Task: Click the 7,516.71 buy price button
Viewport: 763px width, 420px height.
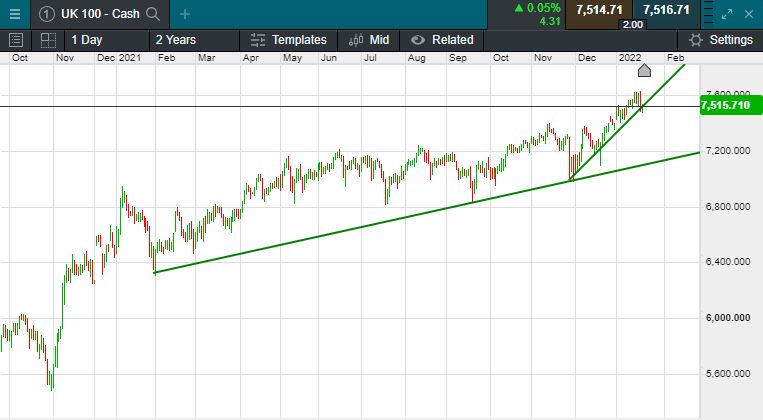Action: pos(666,10)
